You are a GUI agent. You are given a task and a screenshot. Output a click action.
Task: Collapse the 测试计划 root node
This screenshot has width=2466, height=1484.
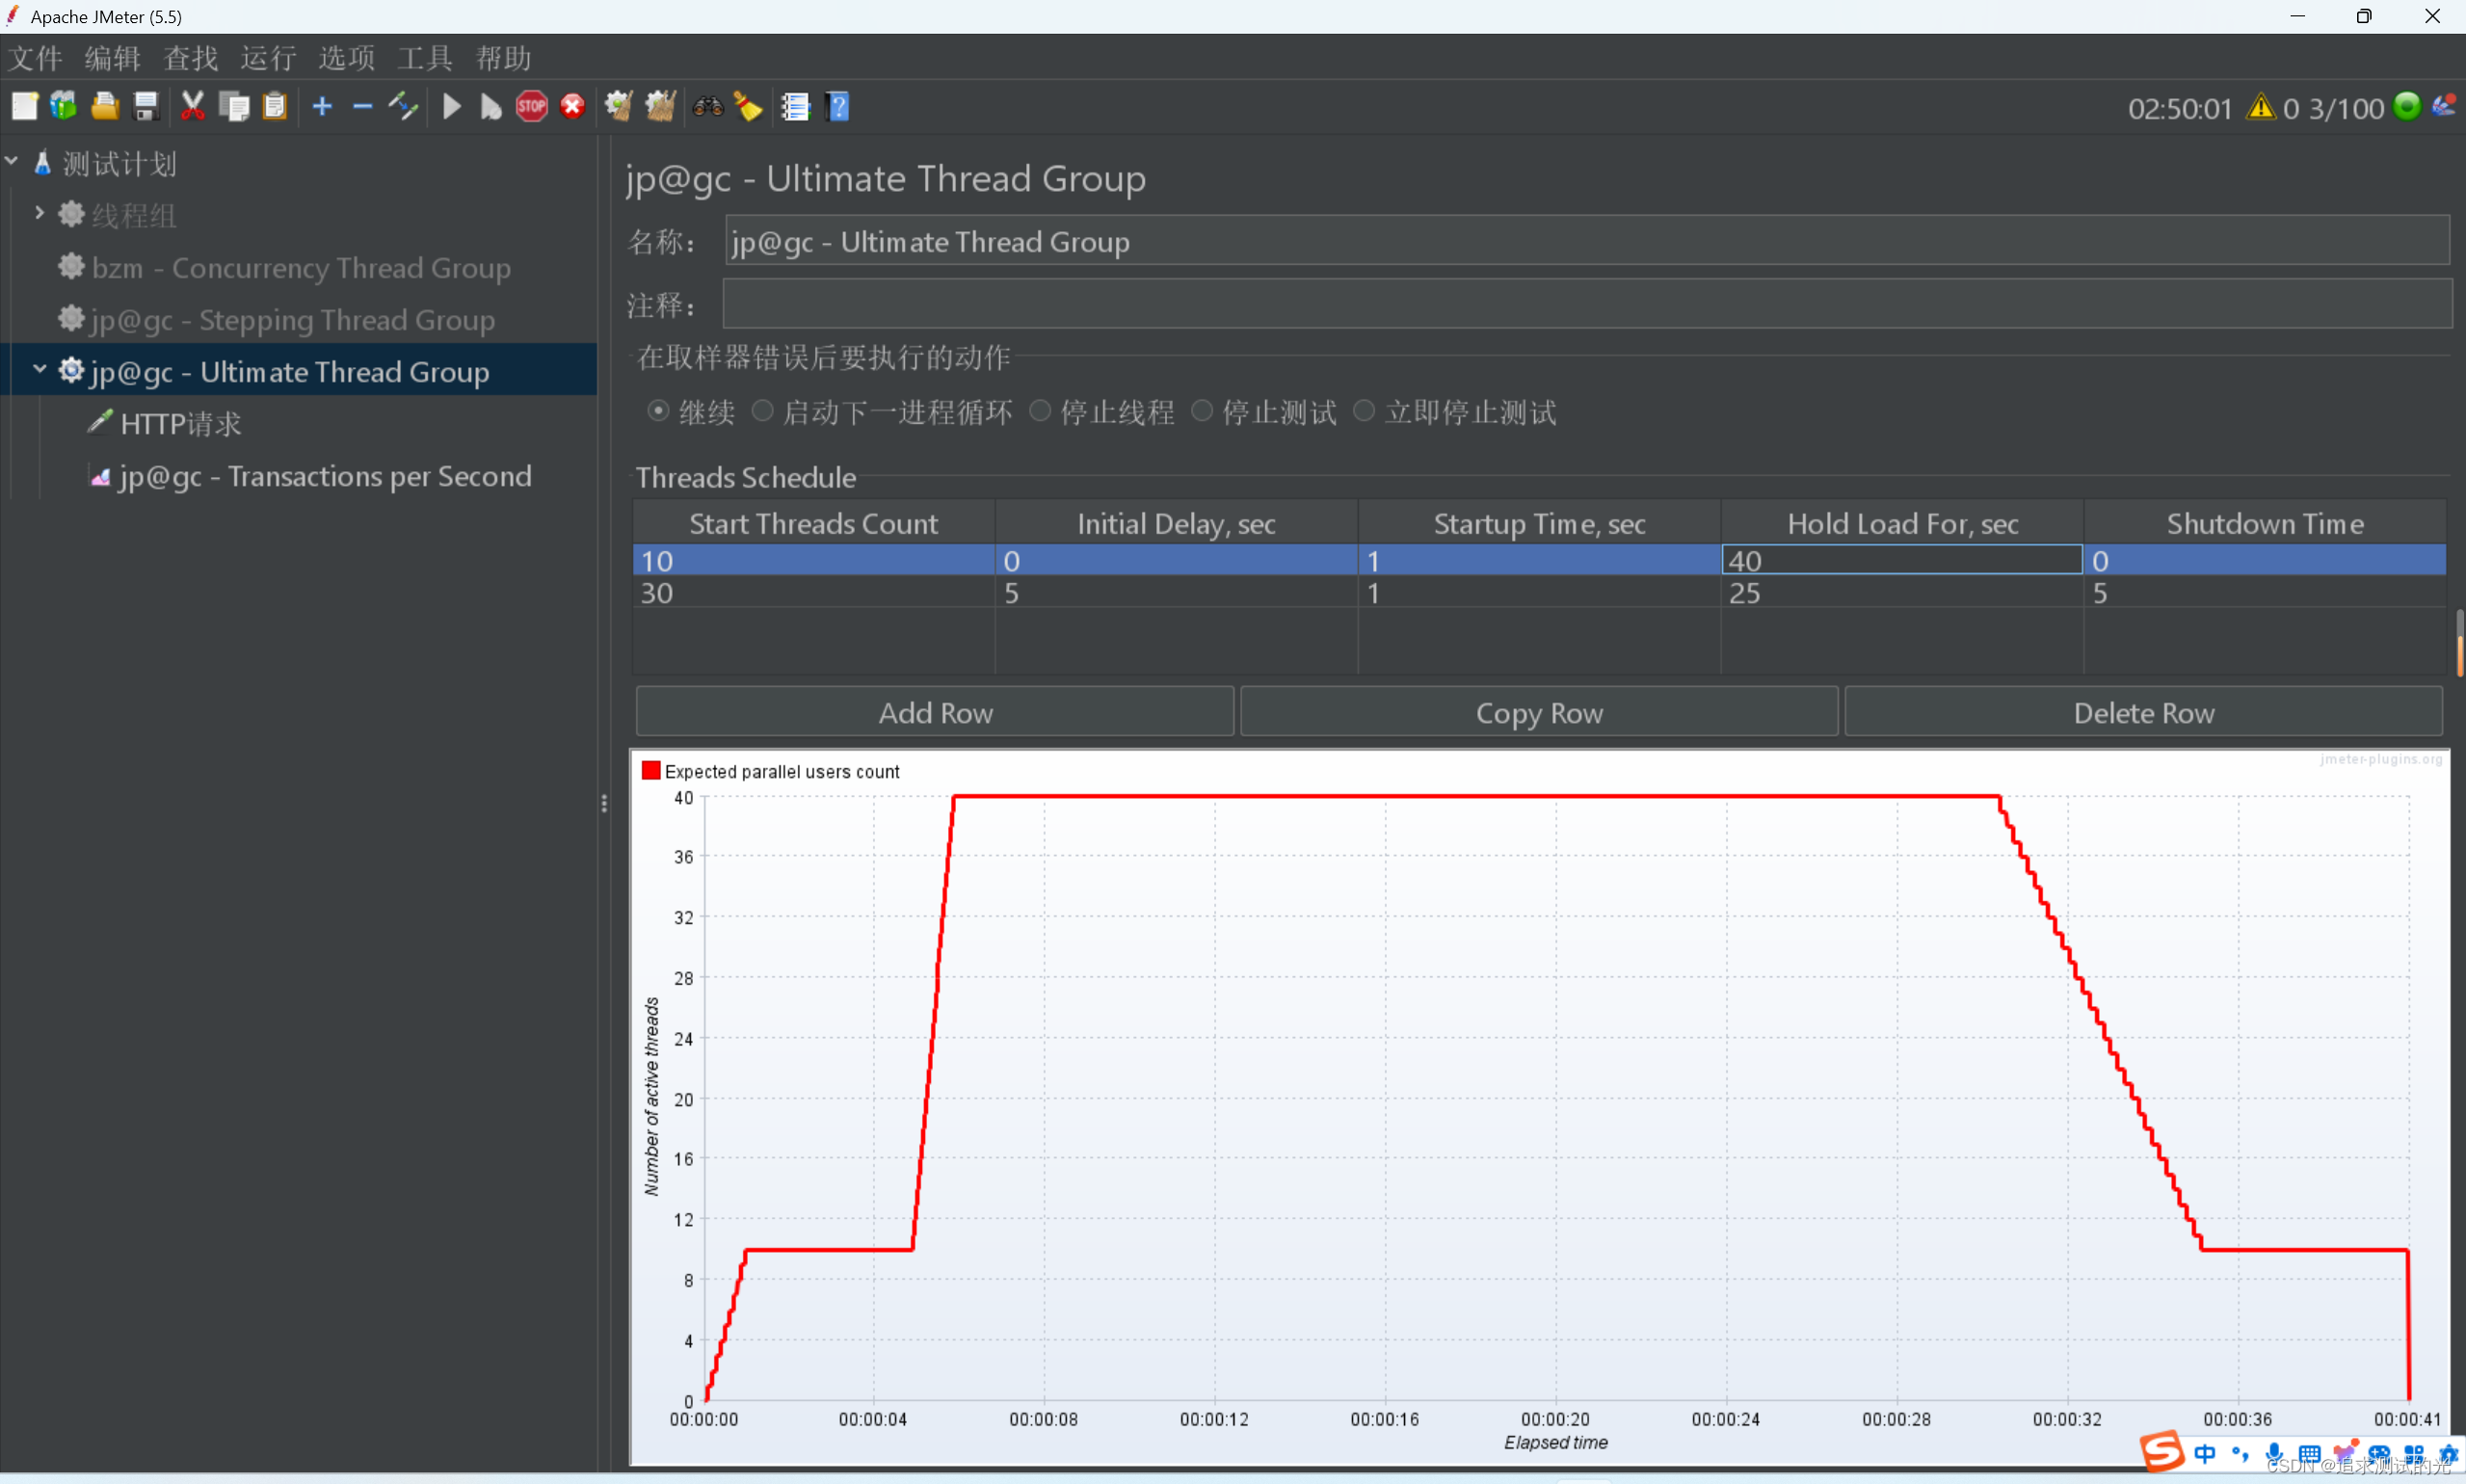[12, 160]
